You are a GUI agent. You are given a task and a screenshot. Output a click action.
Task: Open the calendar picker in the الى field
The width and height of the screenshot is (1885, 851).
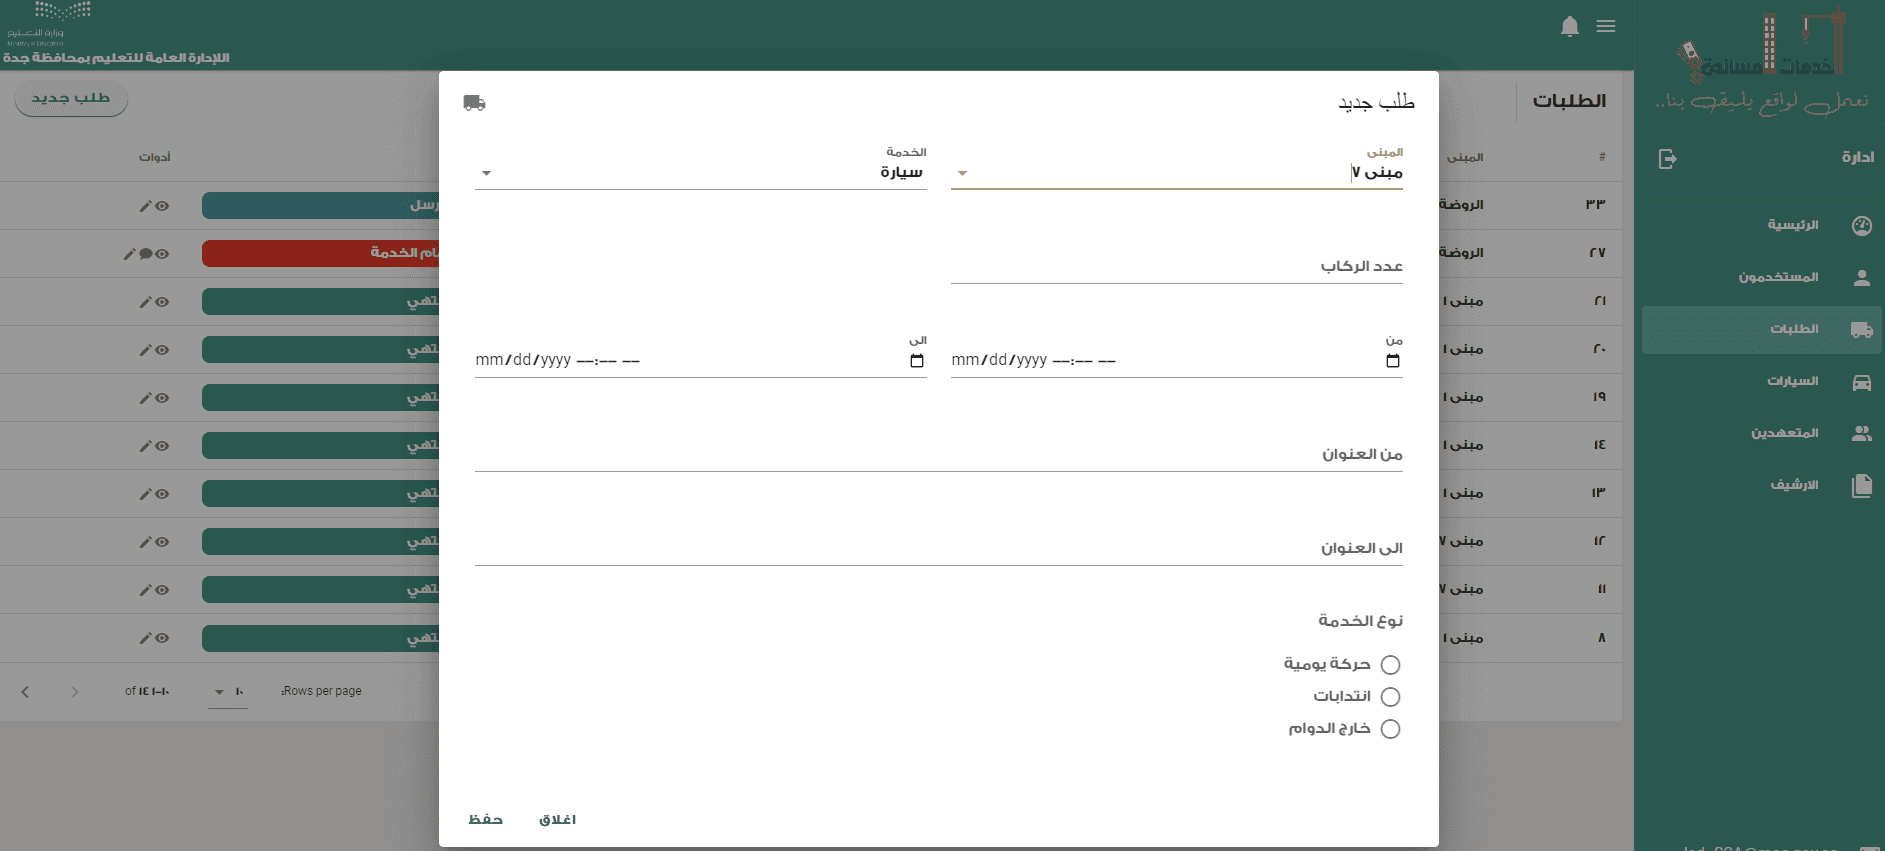916,361
